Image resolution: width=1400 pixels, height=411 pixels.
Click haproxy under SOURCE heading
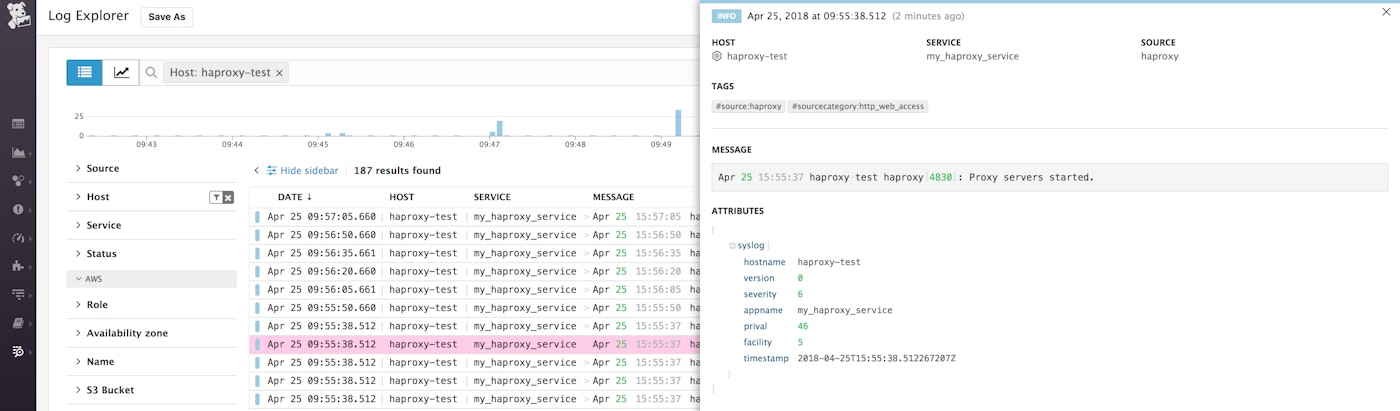click(1160, 56)
